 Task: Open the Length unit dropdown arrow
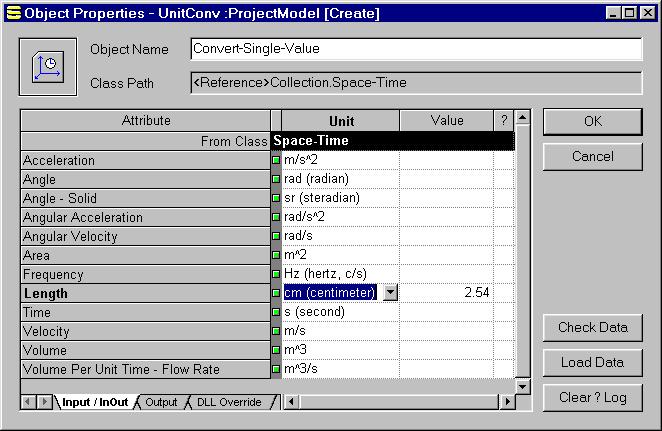point(391,293)
